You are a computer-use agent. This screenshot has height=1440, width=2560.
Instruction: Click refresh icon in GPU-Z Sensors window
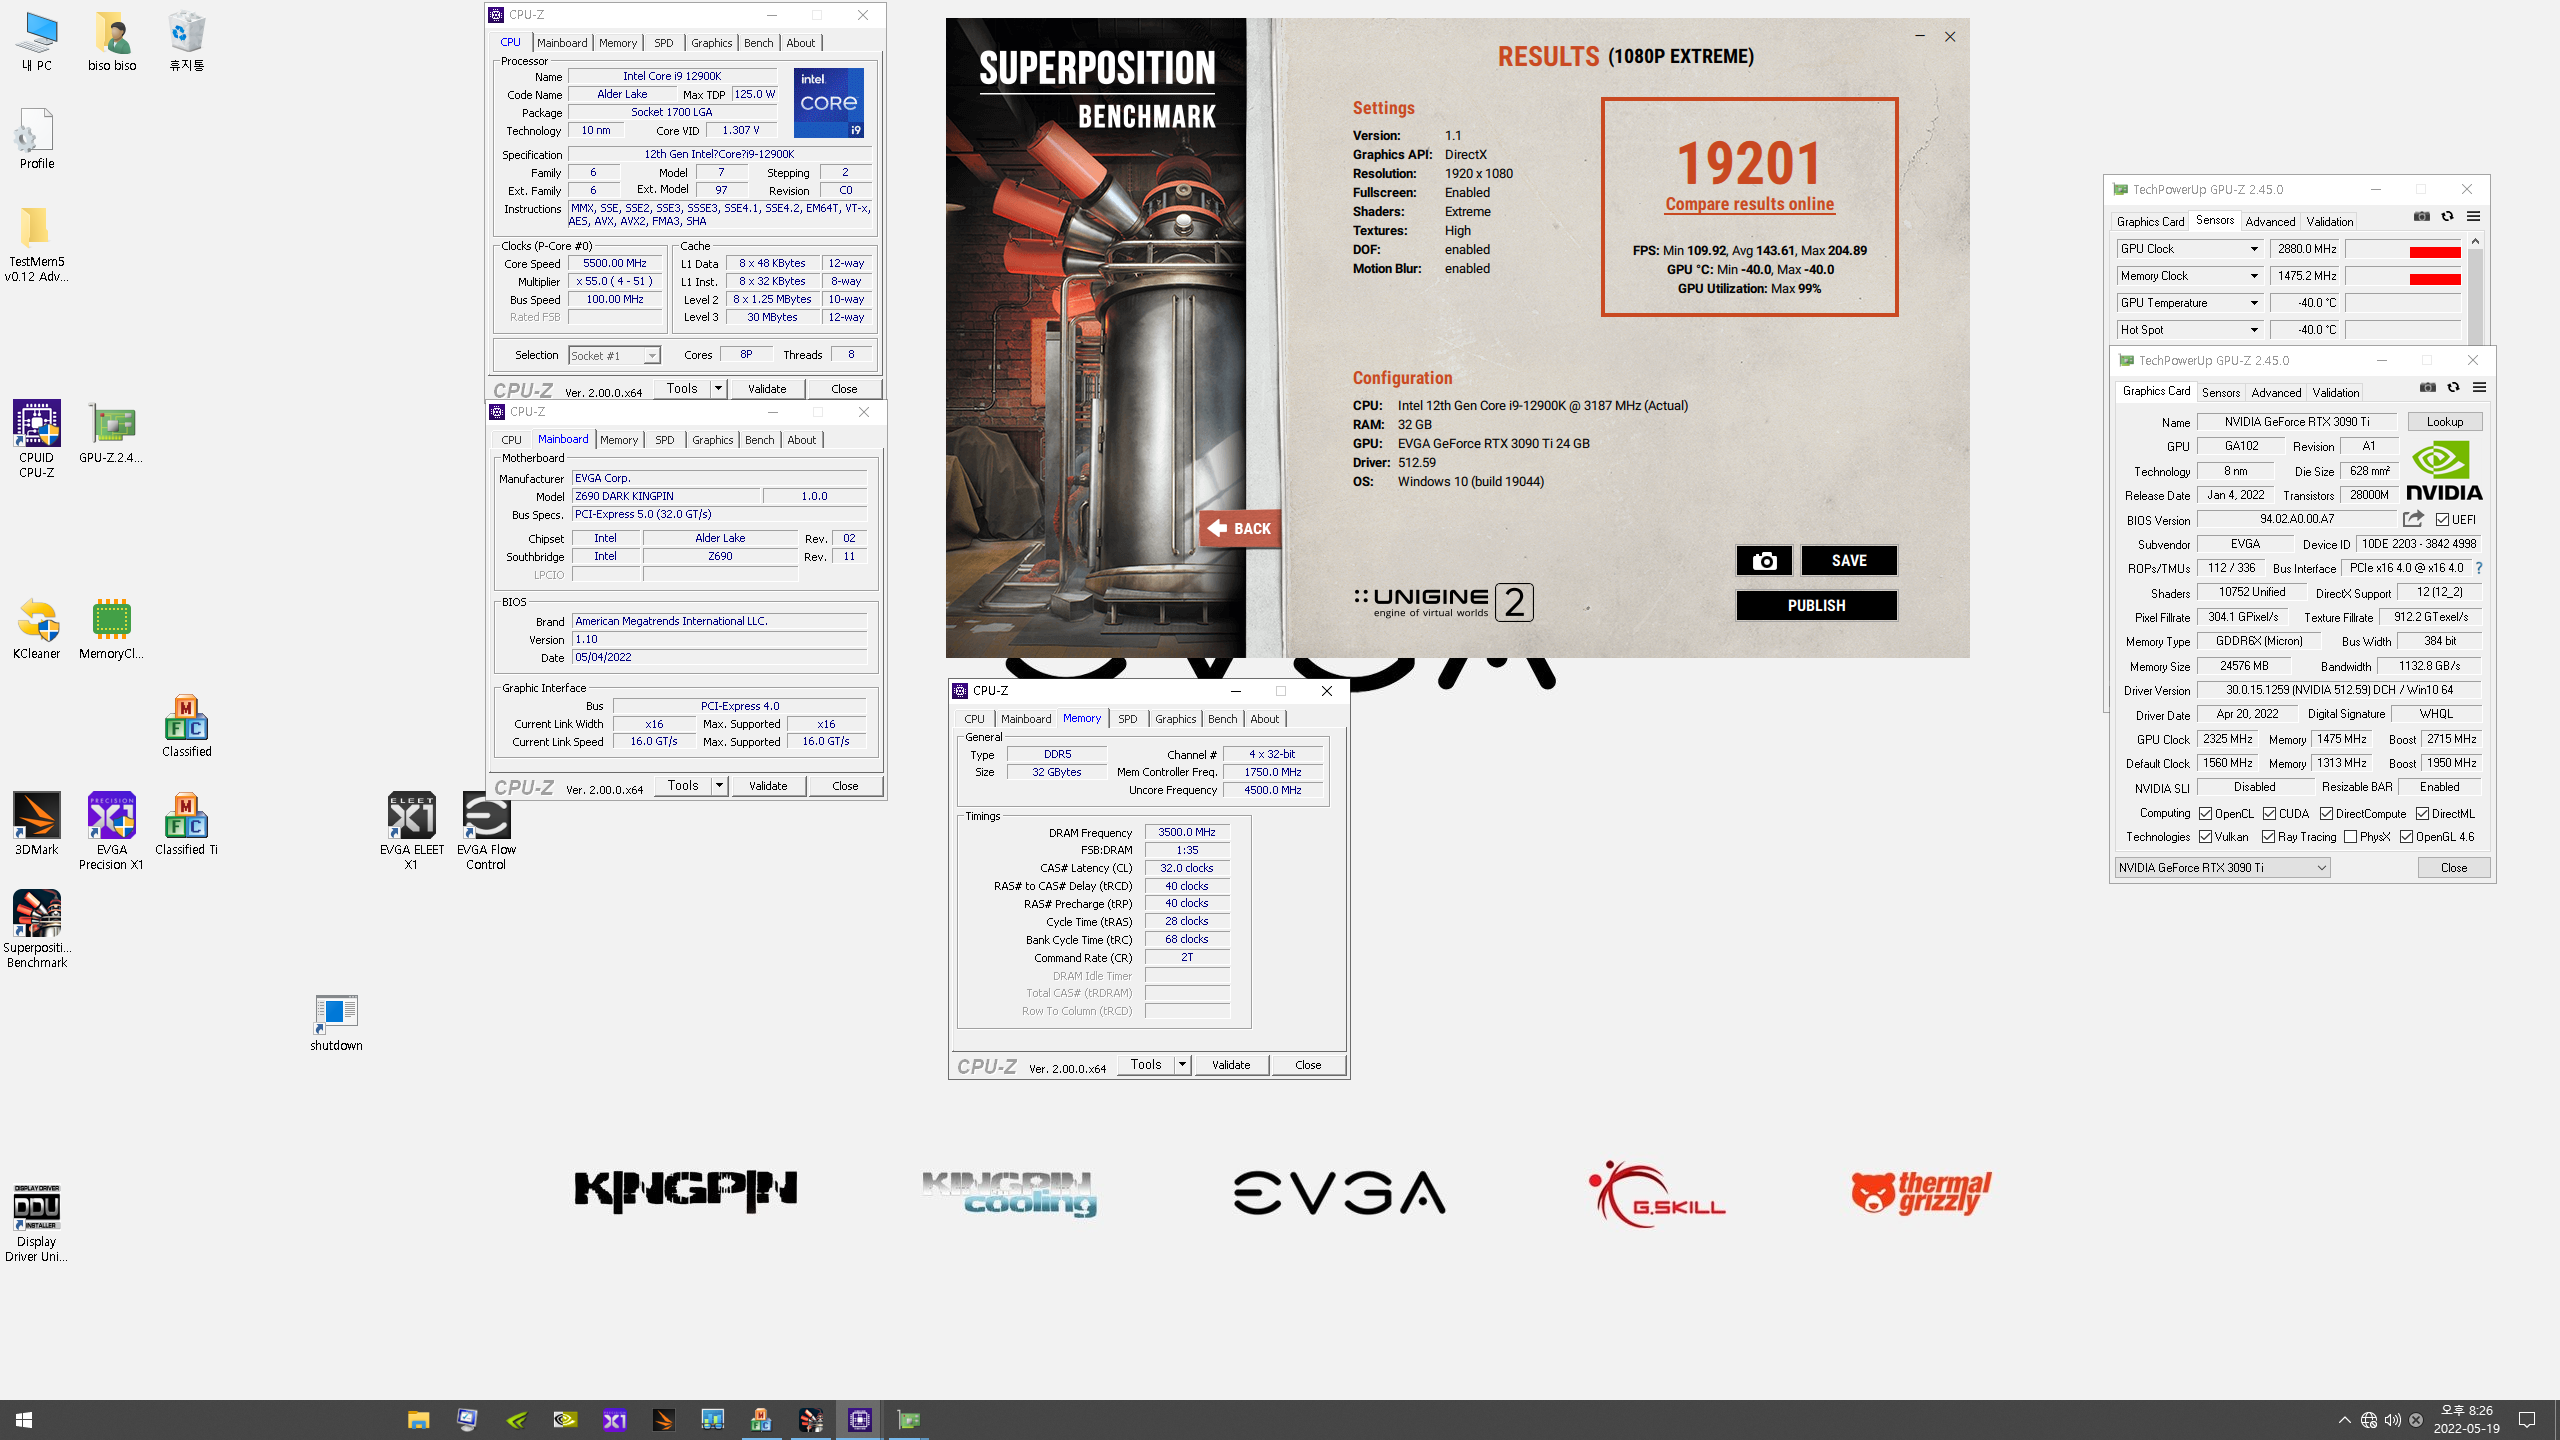point(2447,217)
